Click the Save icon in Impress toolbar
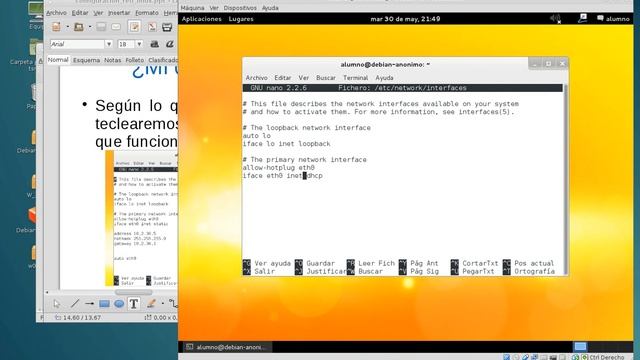The image size is (640, 360). tap(101, 27)
